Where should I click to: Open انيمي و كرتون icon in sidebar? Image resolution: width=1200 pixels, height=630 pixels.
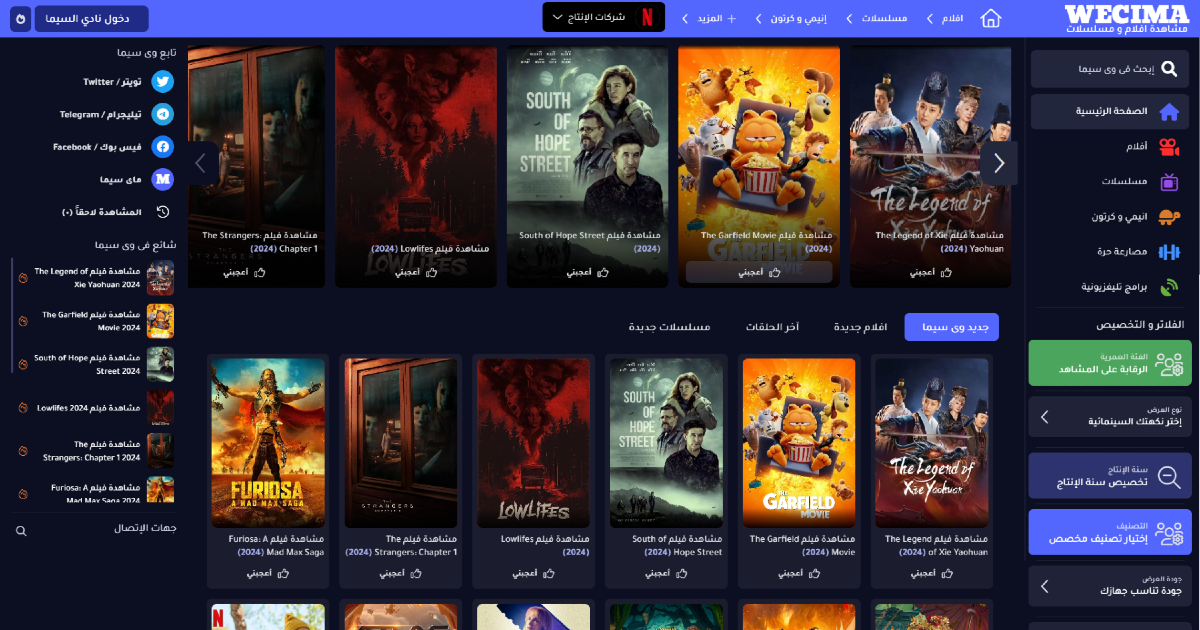click(x=1169, y=217)
